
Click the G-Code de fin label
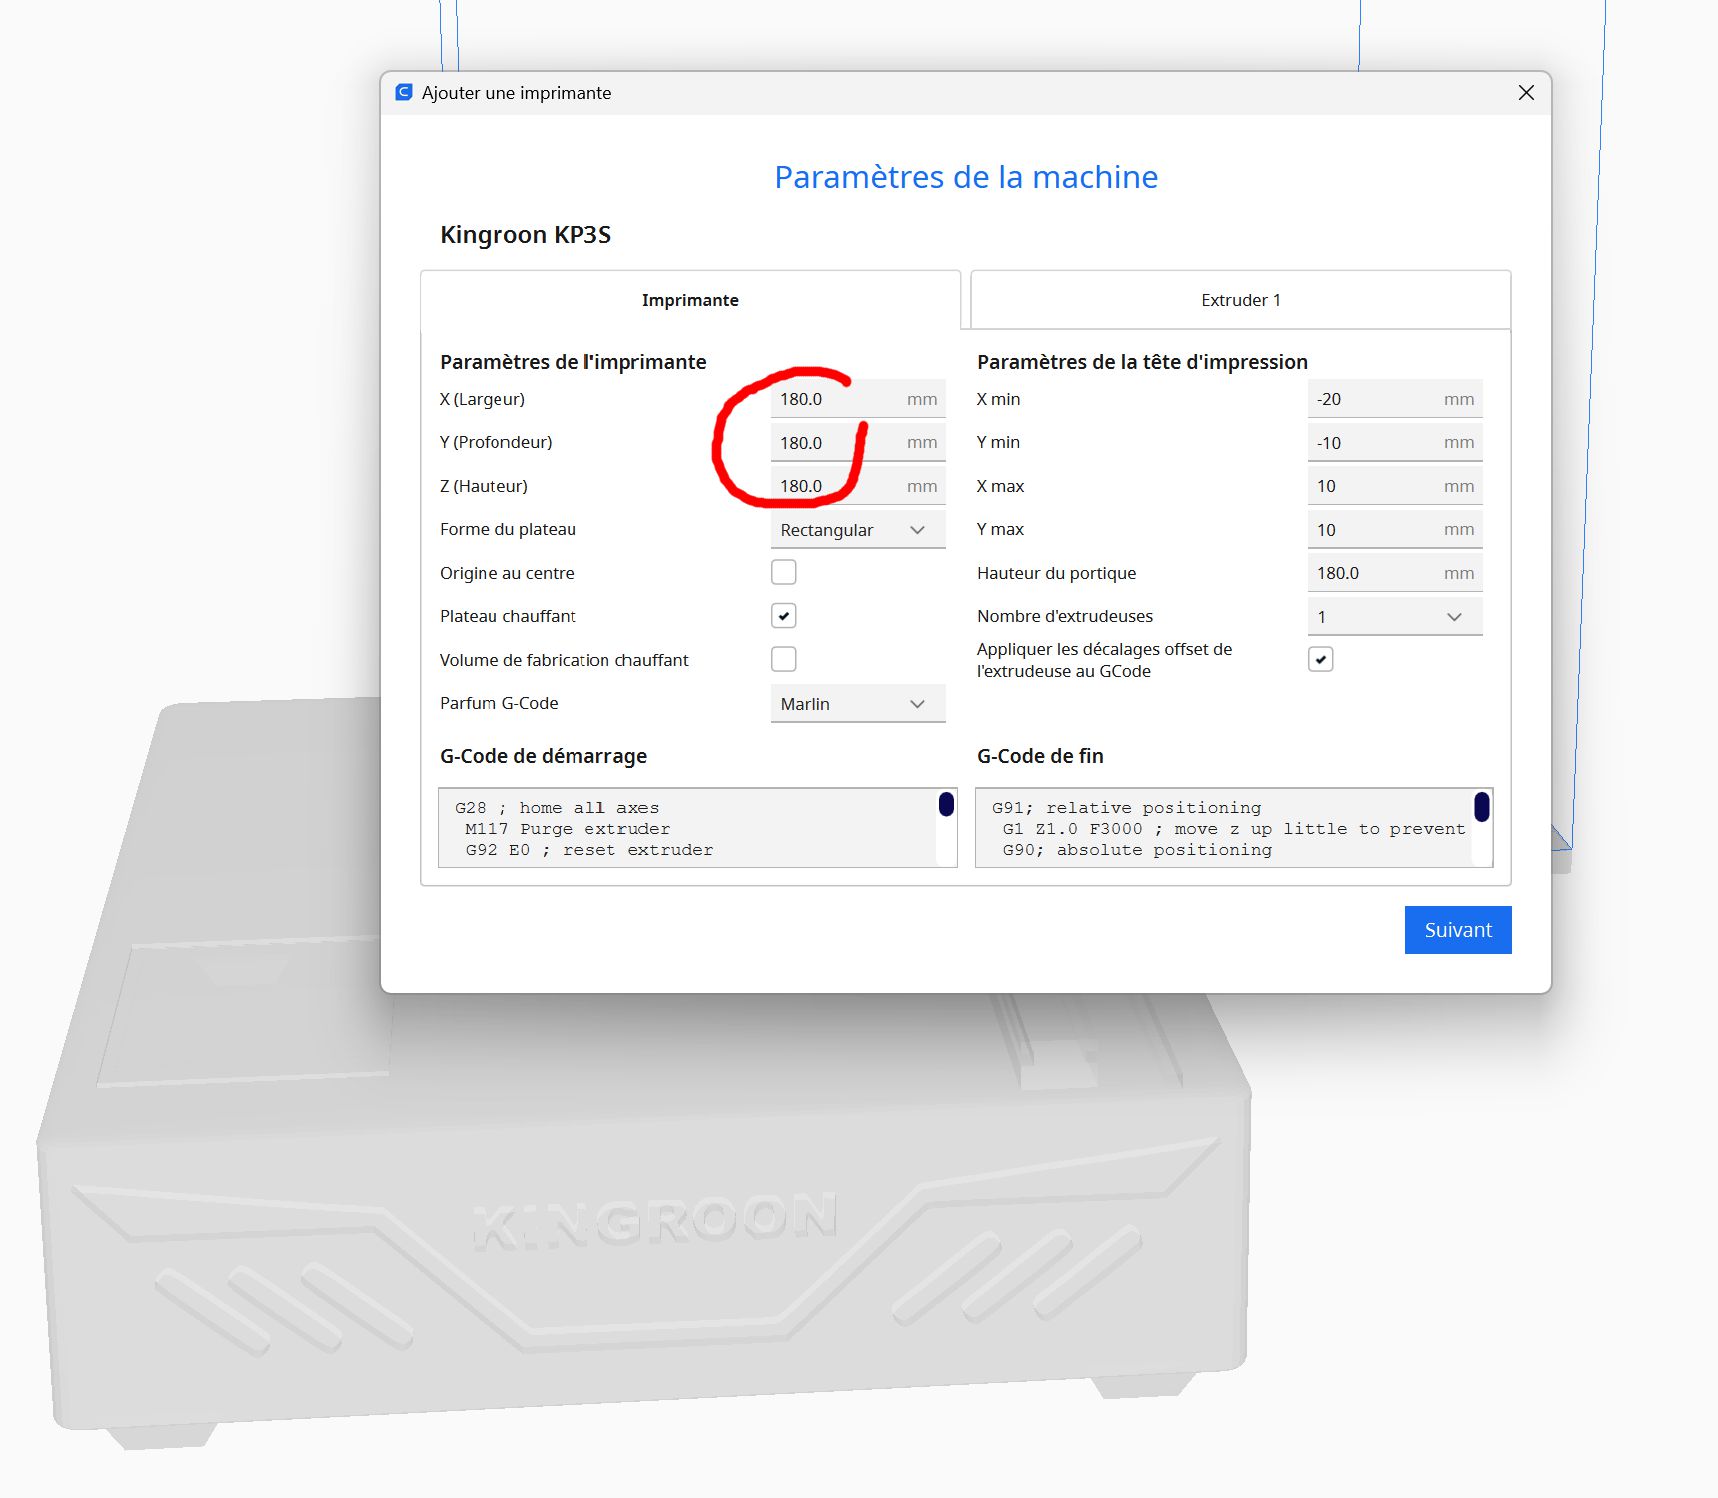[1040, 756]
